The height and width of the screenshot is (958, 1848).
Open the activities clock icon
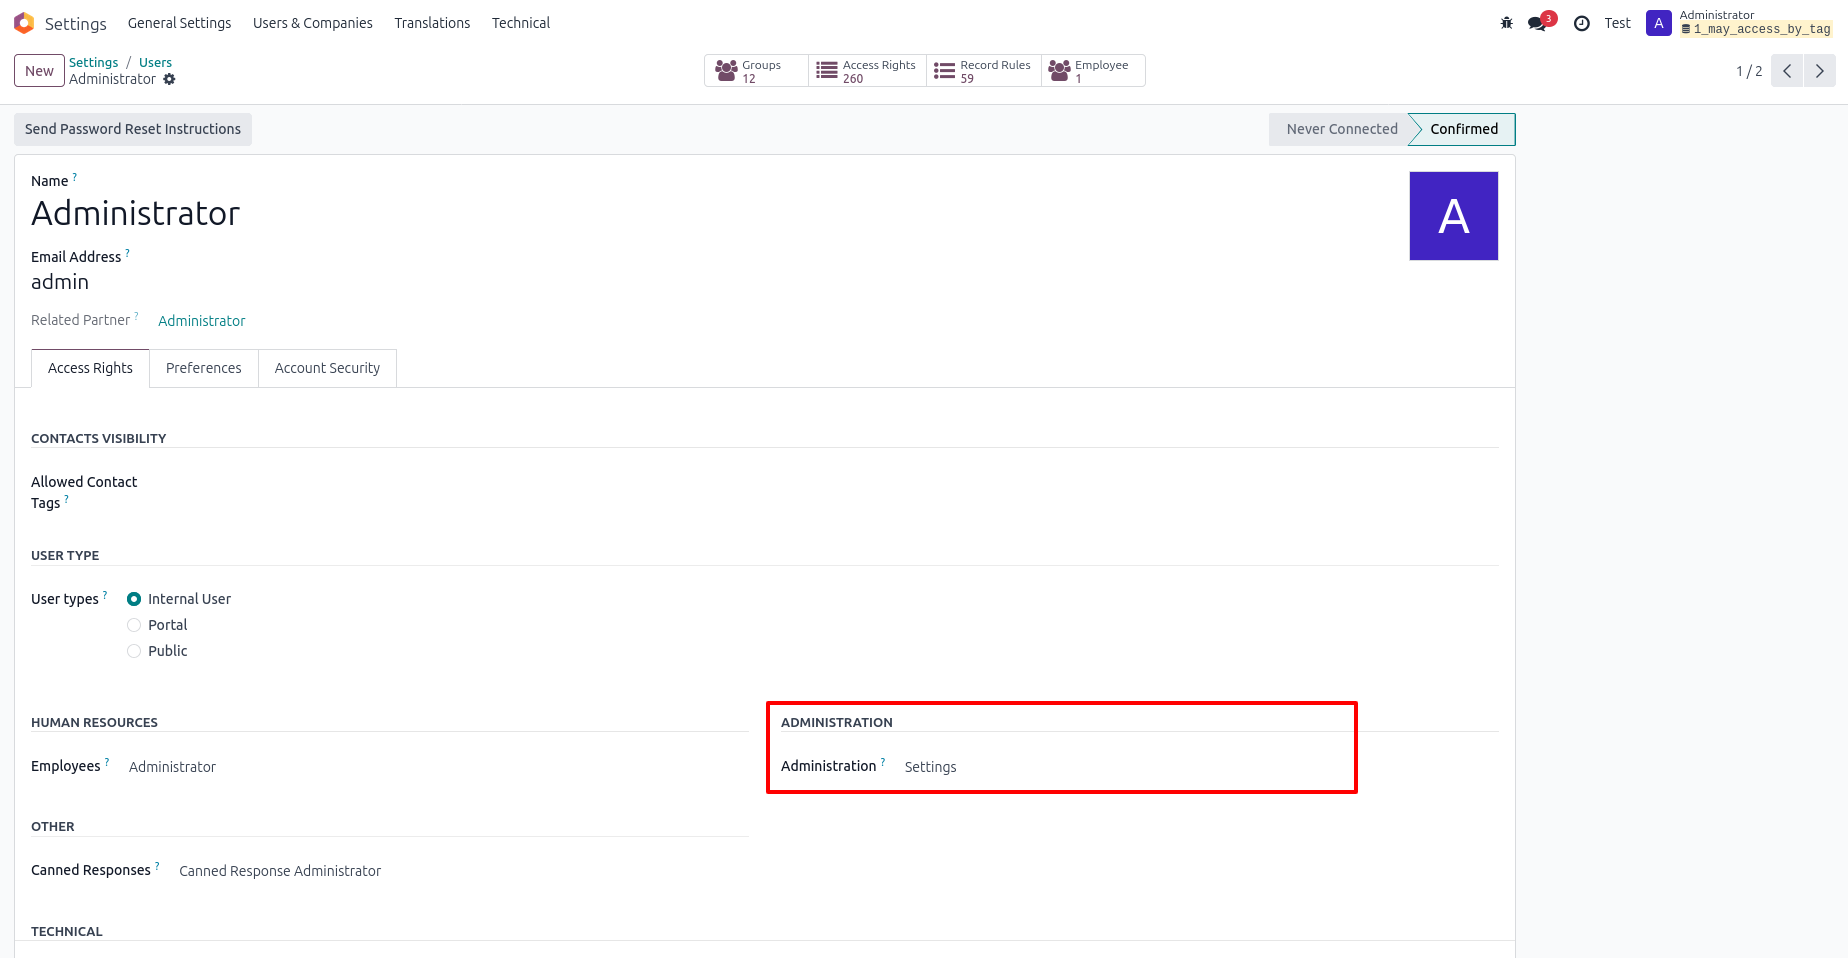coord(1581,23)
